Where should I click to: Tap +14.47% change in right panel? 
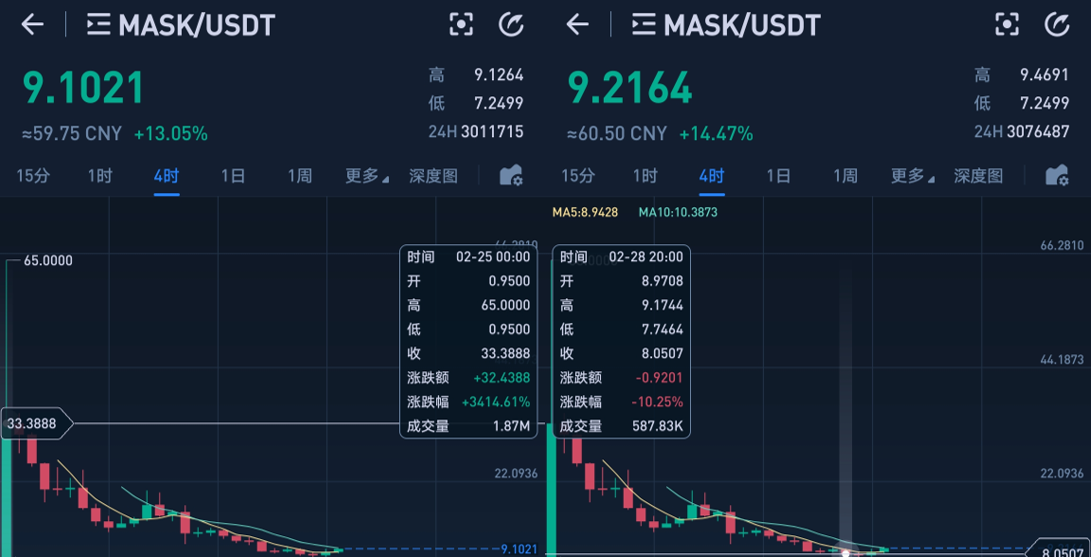pyautogui.click(x=716, y=134)
